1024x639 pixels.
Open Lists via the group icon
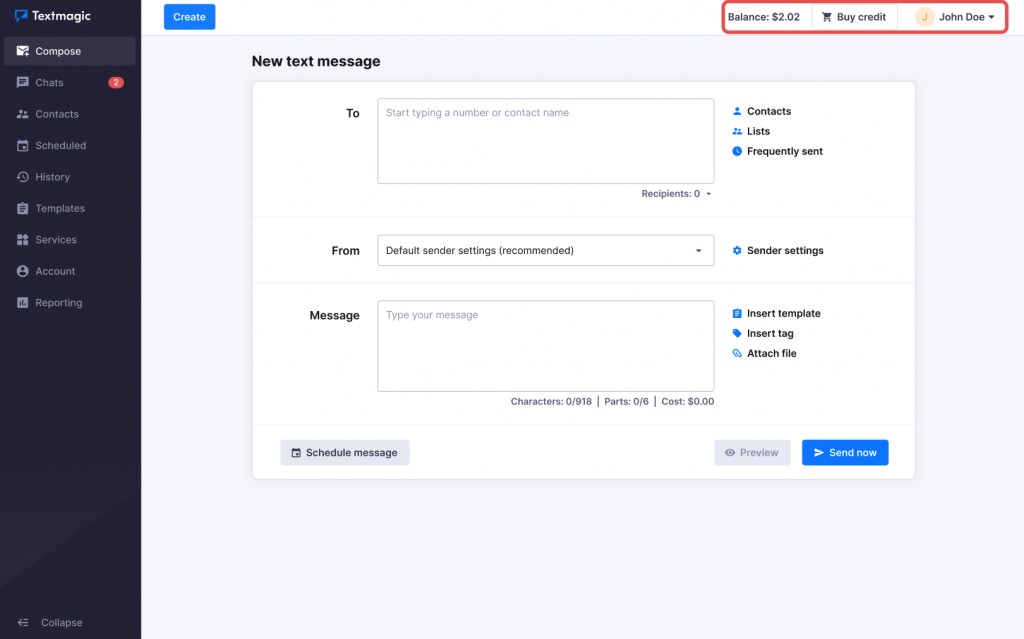[737, 131]
